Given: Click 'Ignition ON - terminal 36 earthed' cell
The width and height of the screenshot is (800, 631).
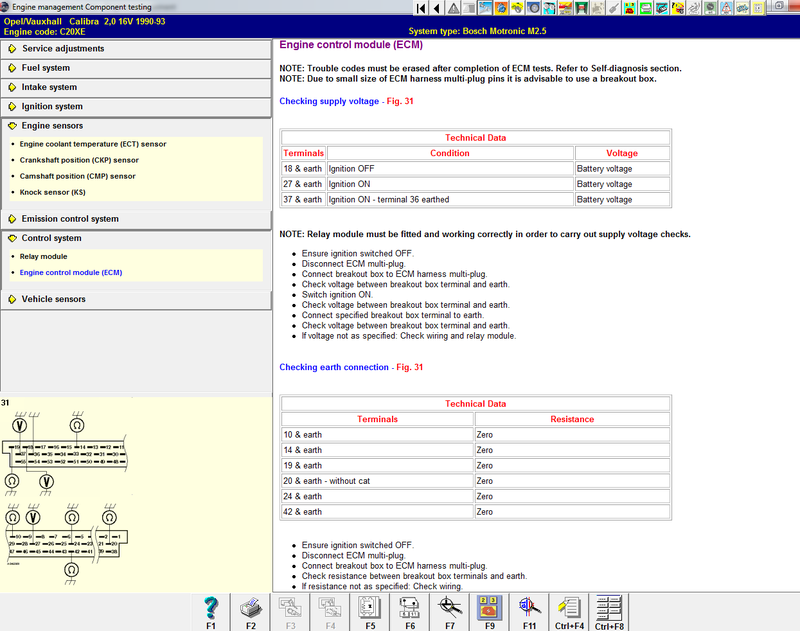Looking at the screenshot, I should pos(450,199).
